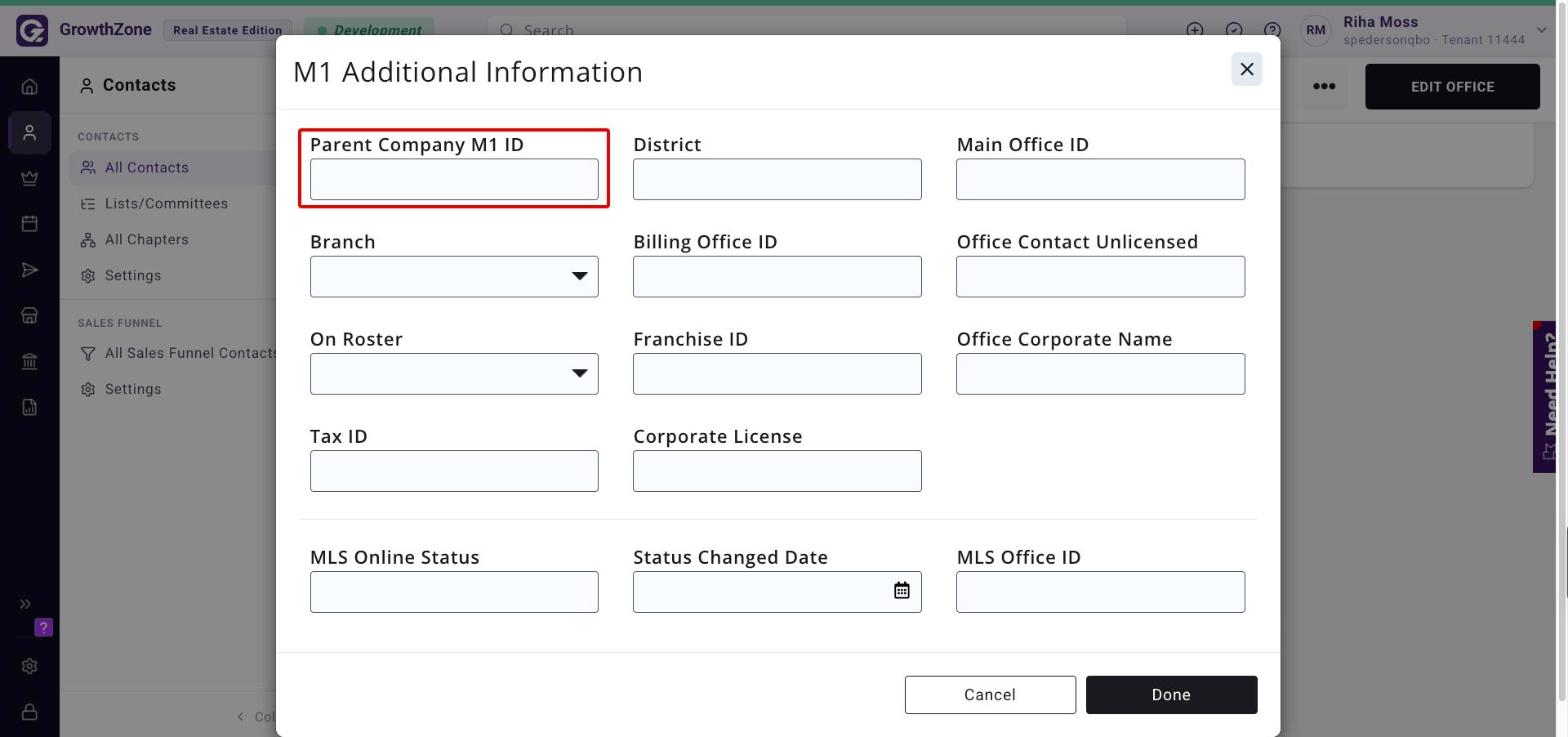Screen dimensions: 1568x737
Task: Focus the Office Corporate Name field
Action: (x=1100, y=373)
